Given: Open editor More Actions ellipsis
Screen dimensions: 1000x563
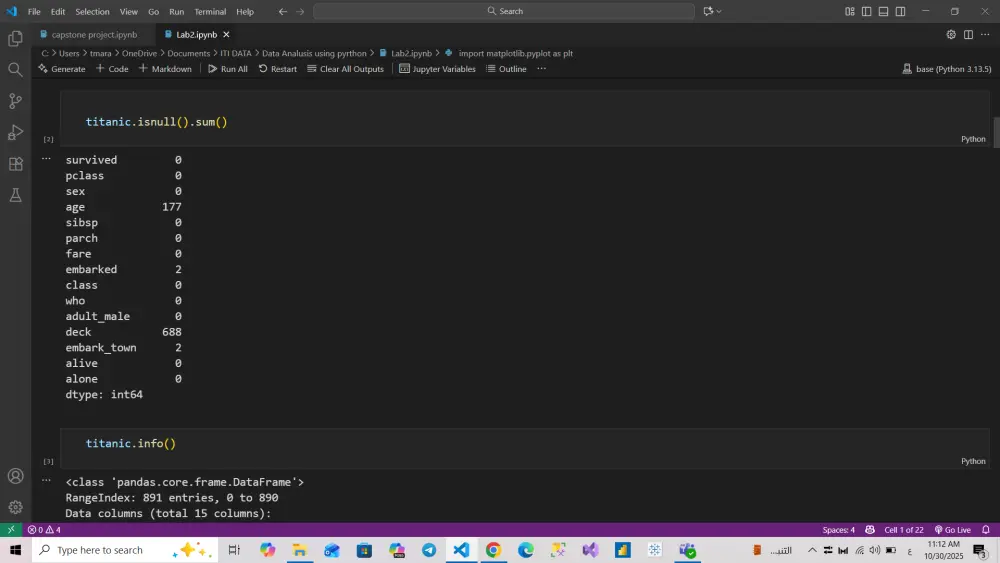Looking at the screenshot, I should [985, 34].
